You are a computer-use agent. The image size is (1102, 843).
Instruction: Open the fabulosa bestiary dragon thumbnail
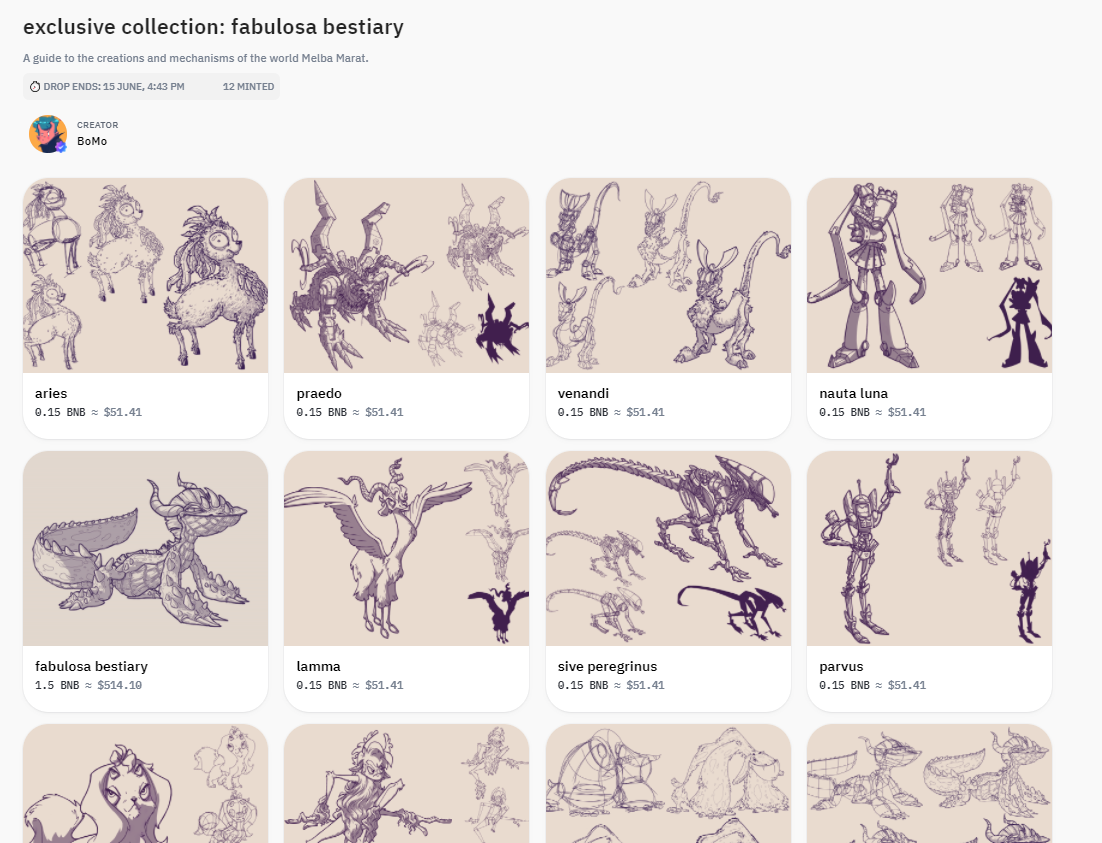[145, 548]
